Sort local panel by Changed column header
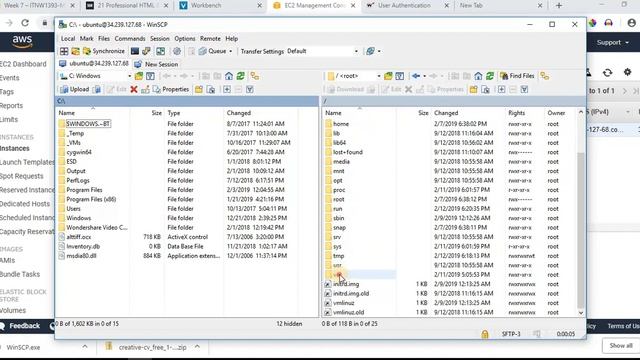640x360 pixels. click(x=261, y=113)
